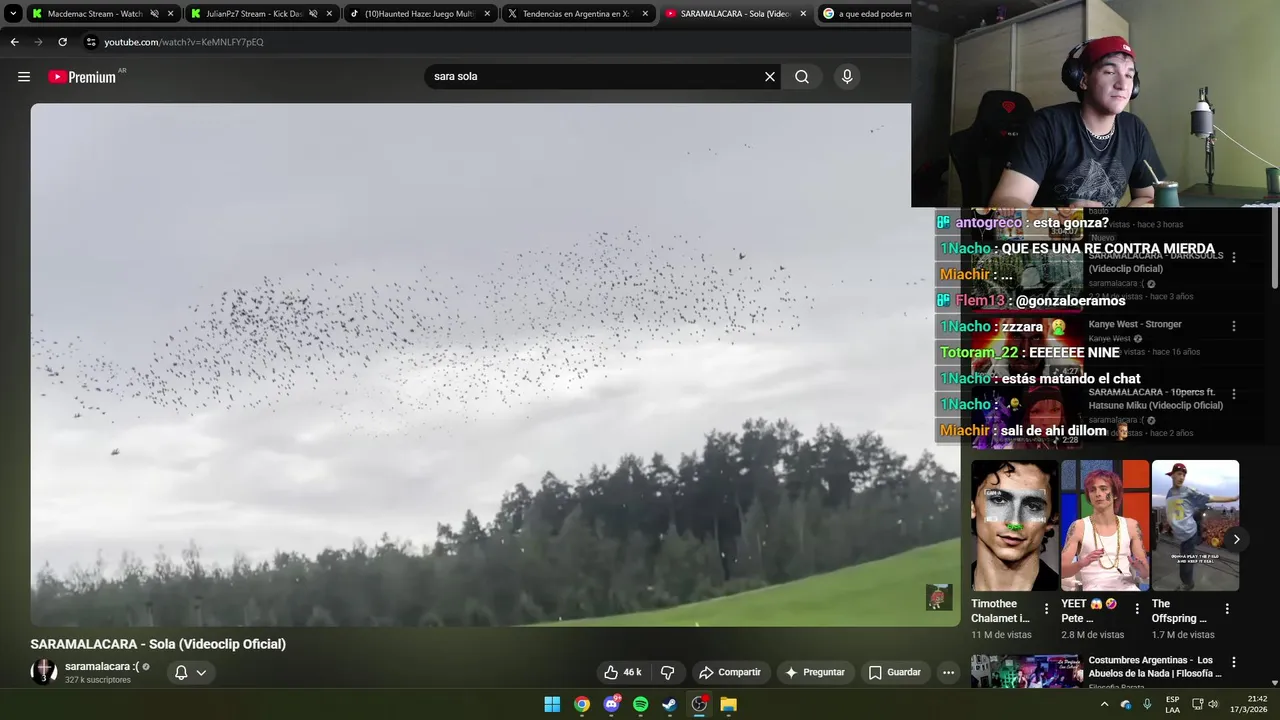The height and width of the screenshot is (720, 1280).
Task: Open Spotify from the taskbar
Action: pos(641,704)
